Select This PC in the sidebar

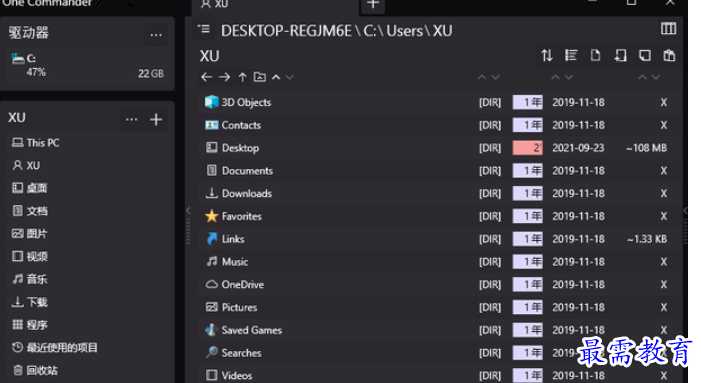click(36, 143)
